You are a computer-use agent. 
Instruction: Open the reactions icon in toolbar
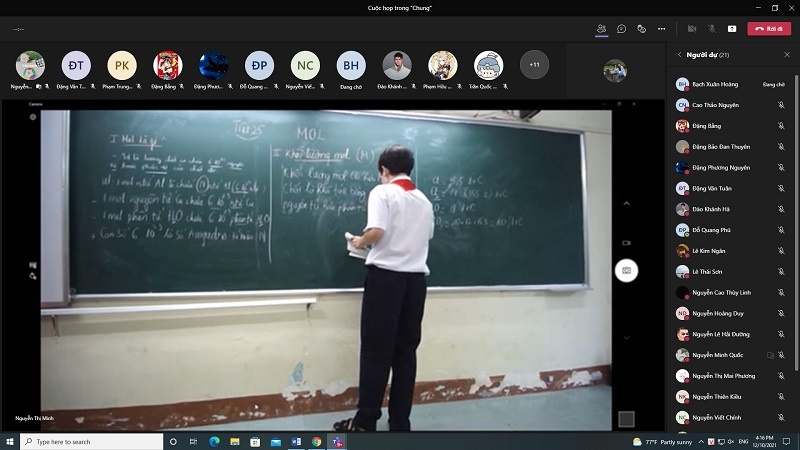(x=641, y=29)
